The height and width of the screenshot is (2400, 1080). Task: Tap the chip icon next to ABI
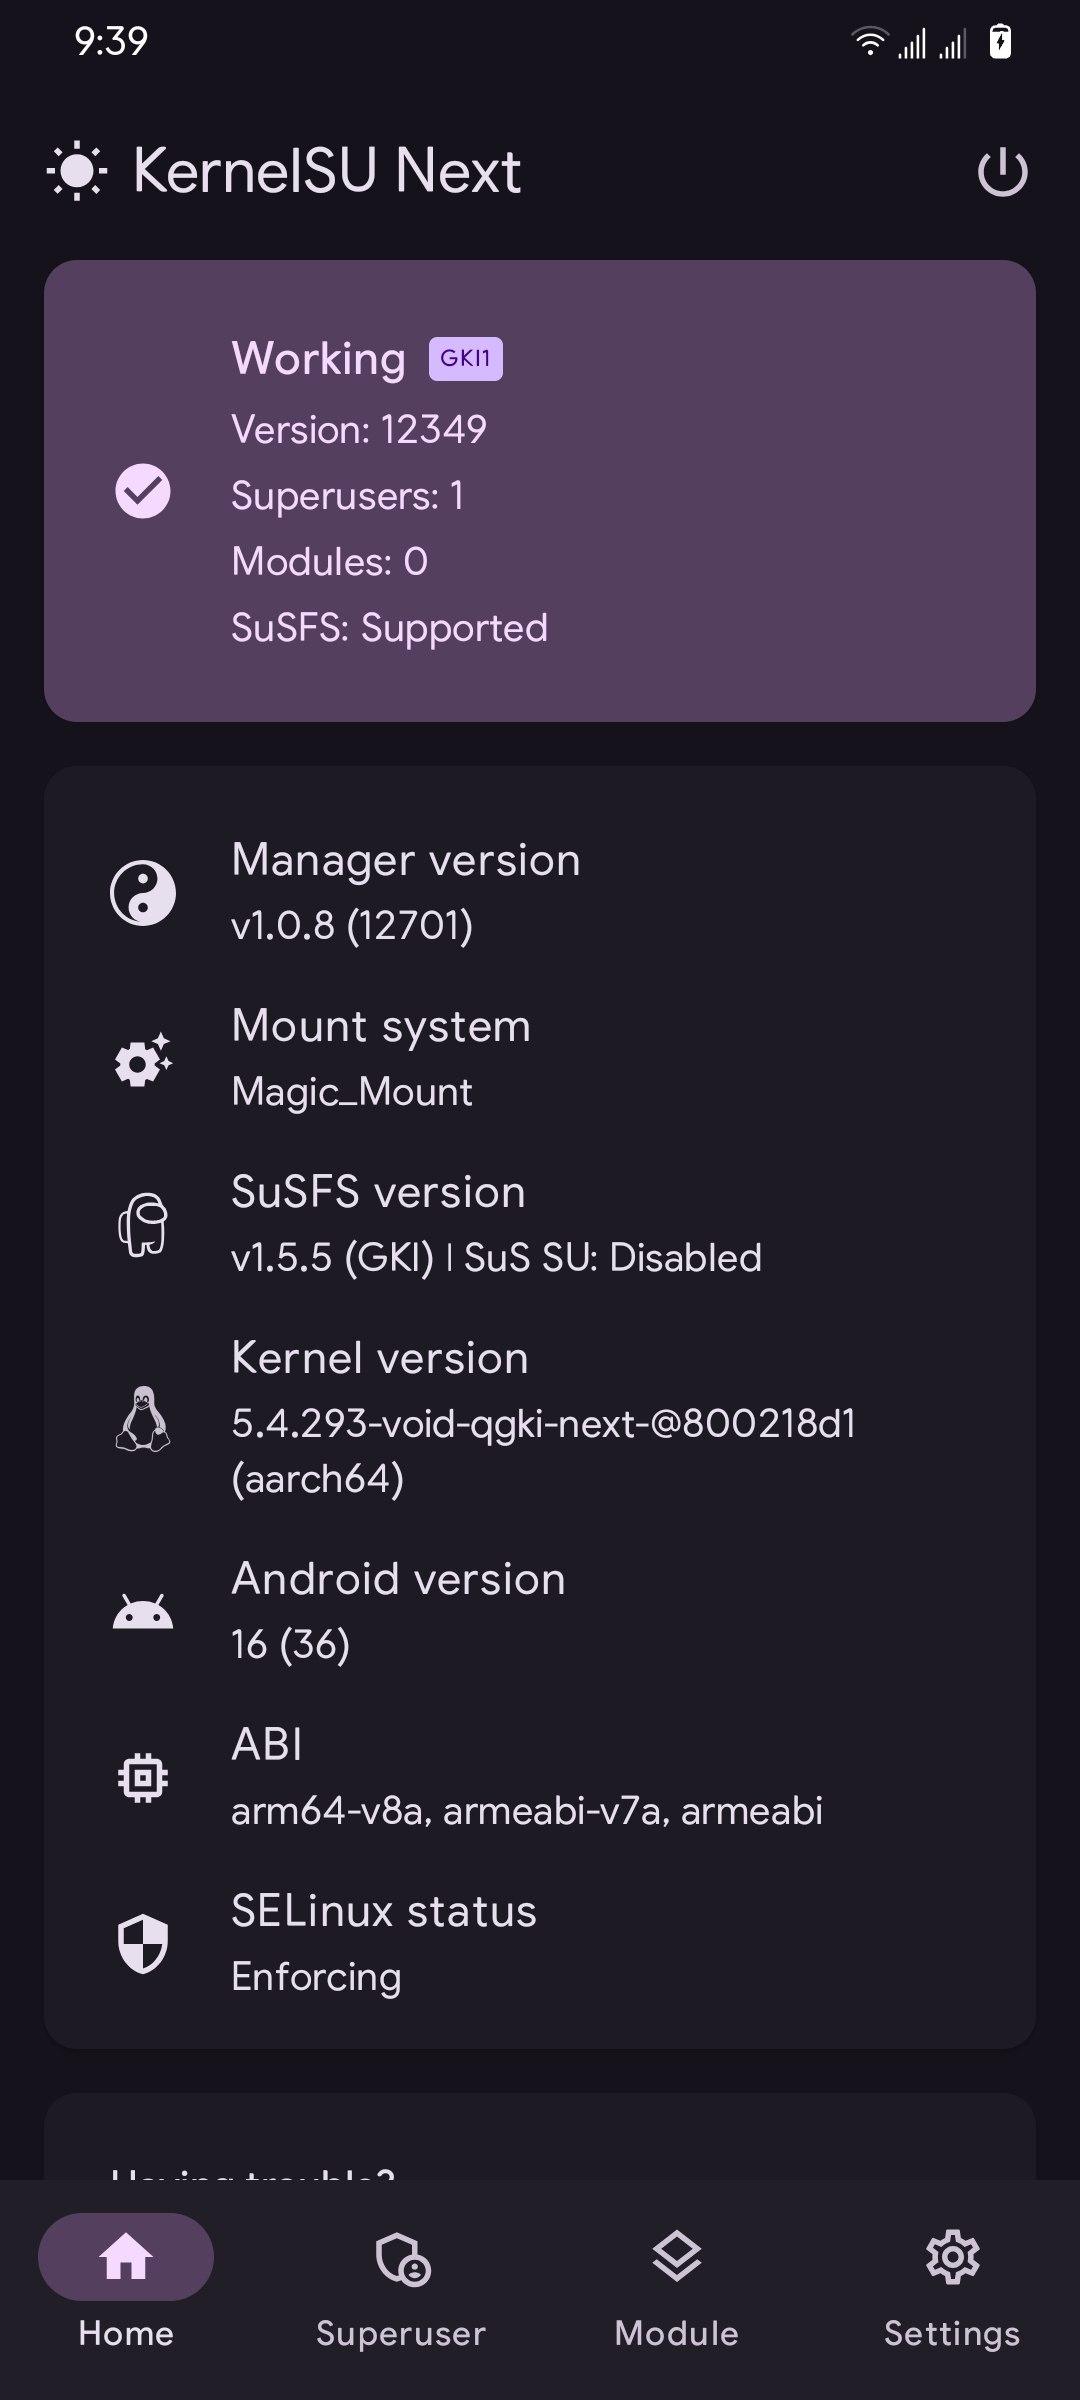(x=143, y=1777)
